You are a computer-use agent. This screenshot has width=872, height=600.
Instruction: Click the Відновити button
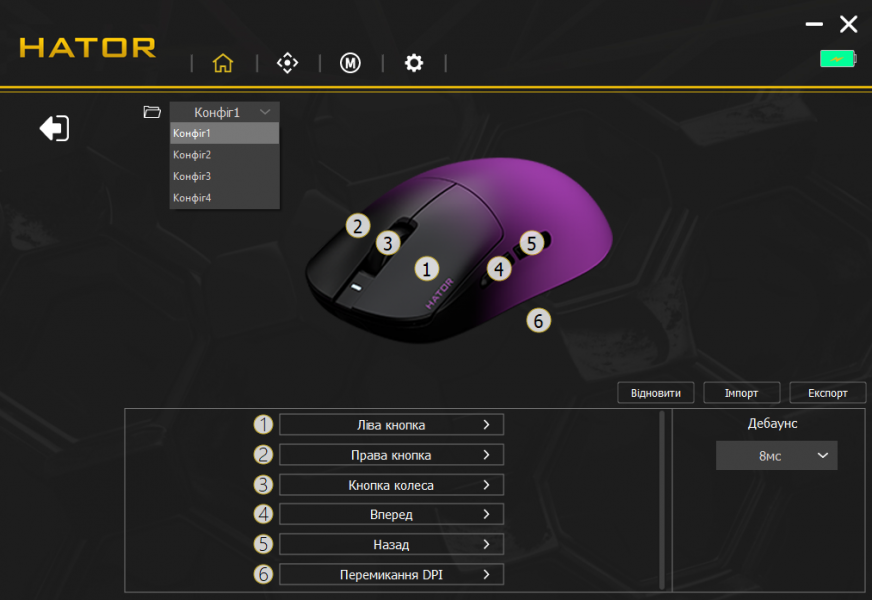point(656,393)
